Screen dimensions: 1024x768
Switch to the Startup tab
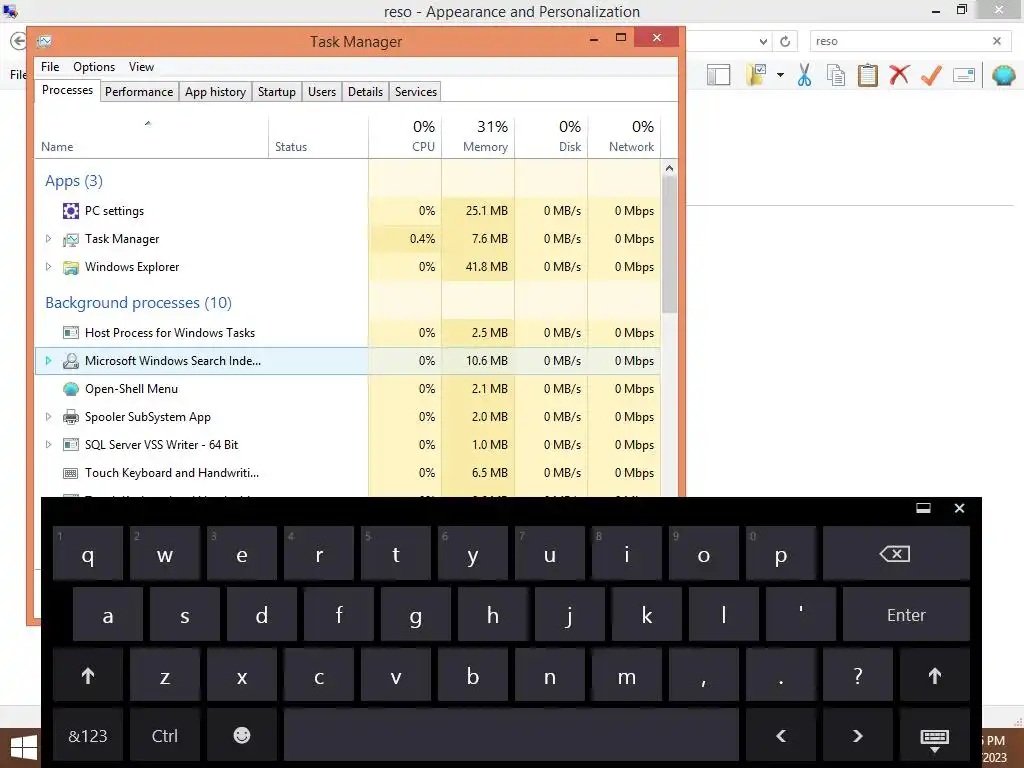pyautogui.click(x=277, y=92)
